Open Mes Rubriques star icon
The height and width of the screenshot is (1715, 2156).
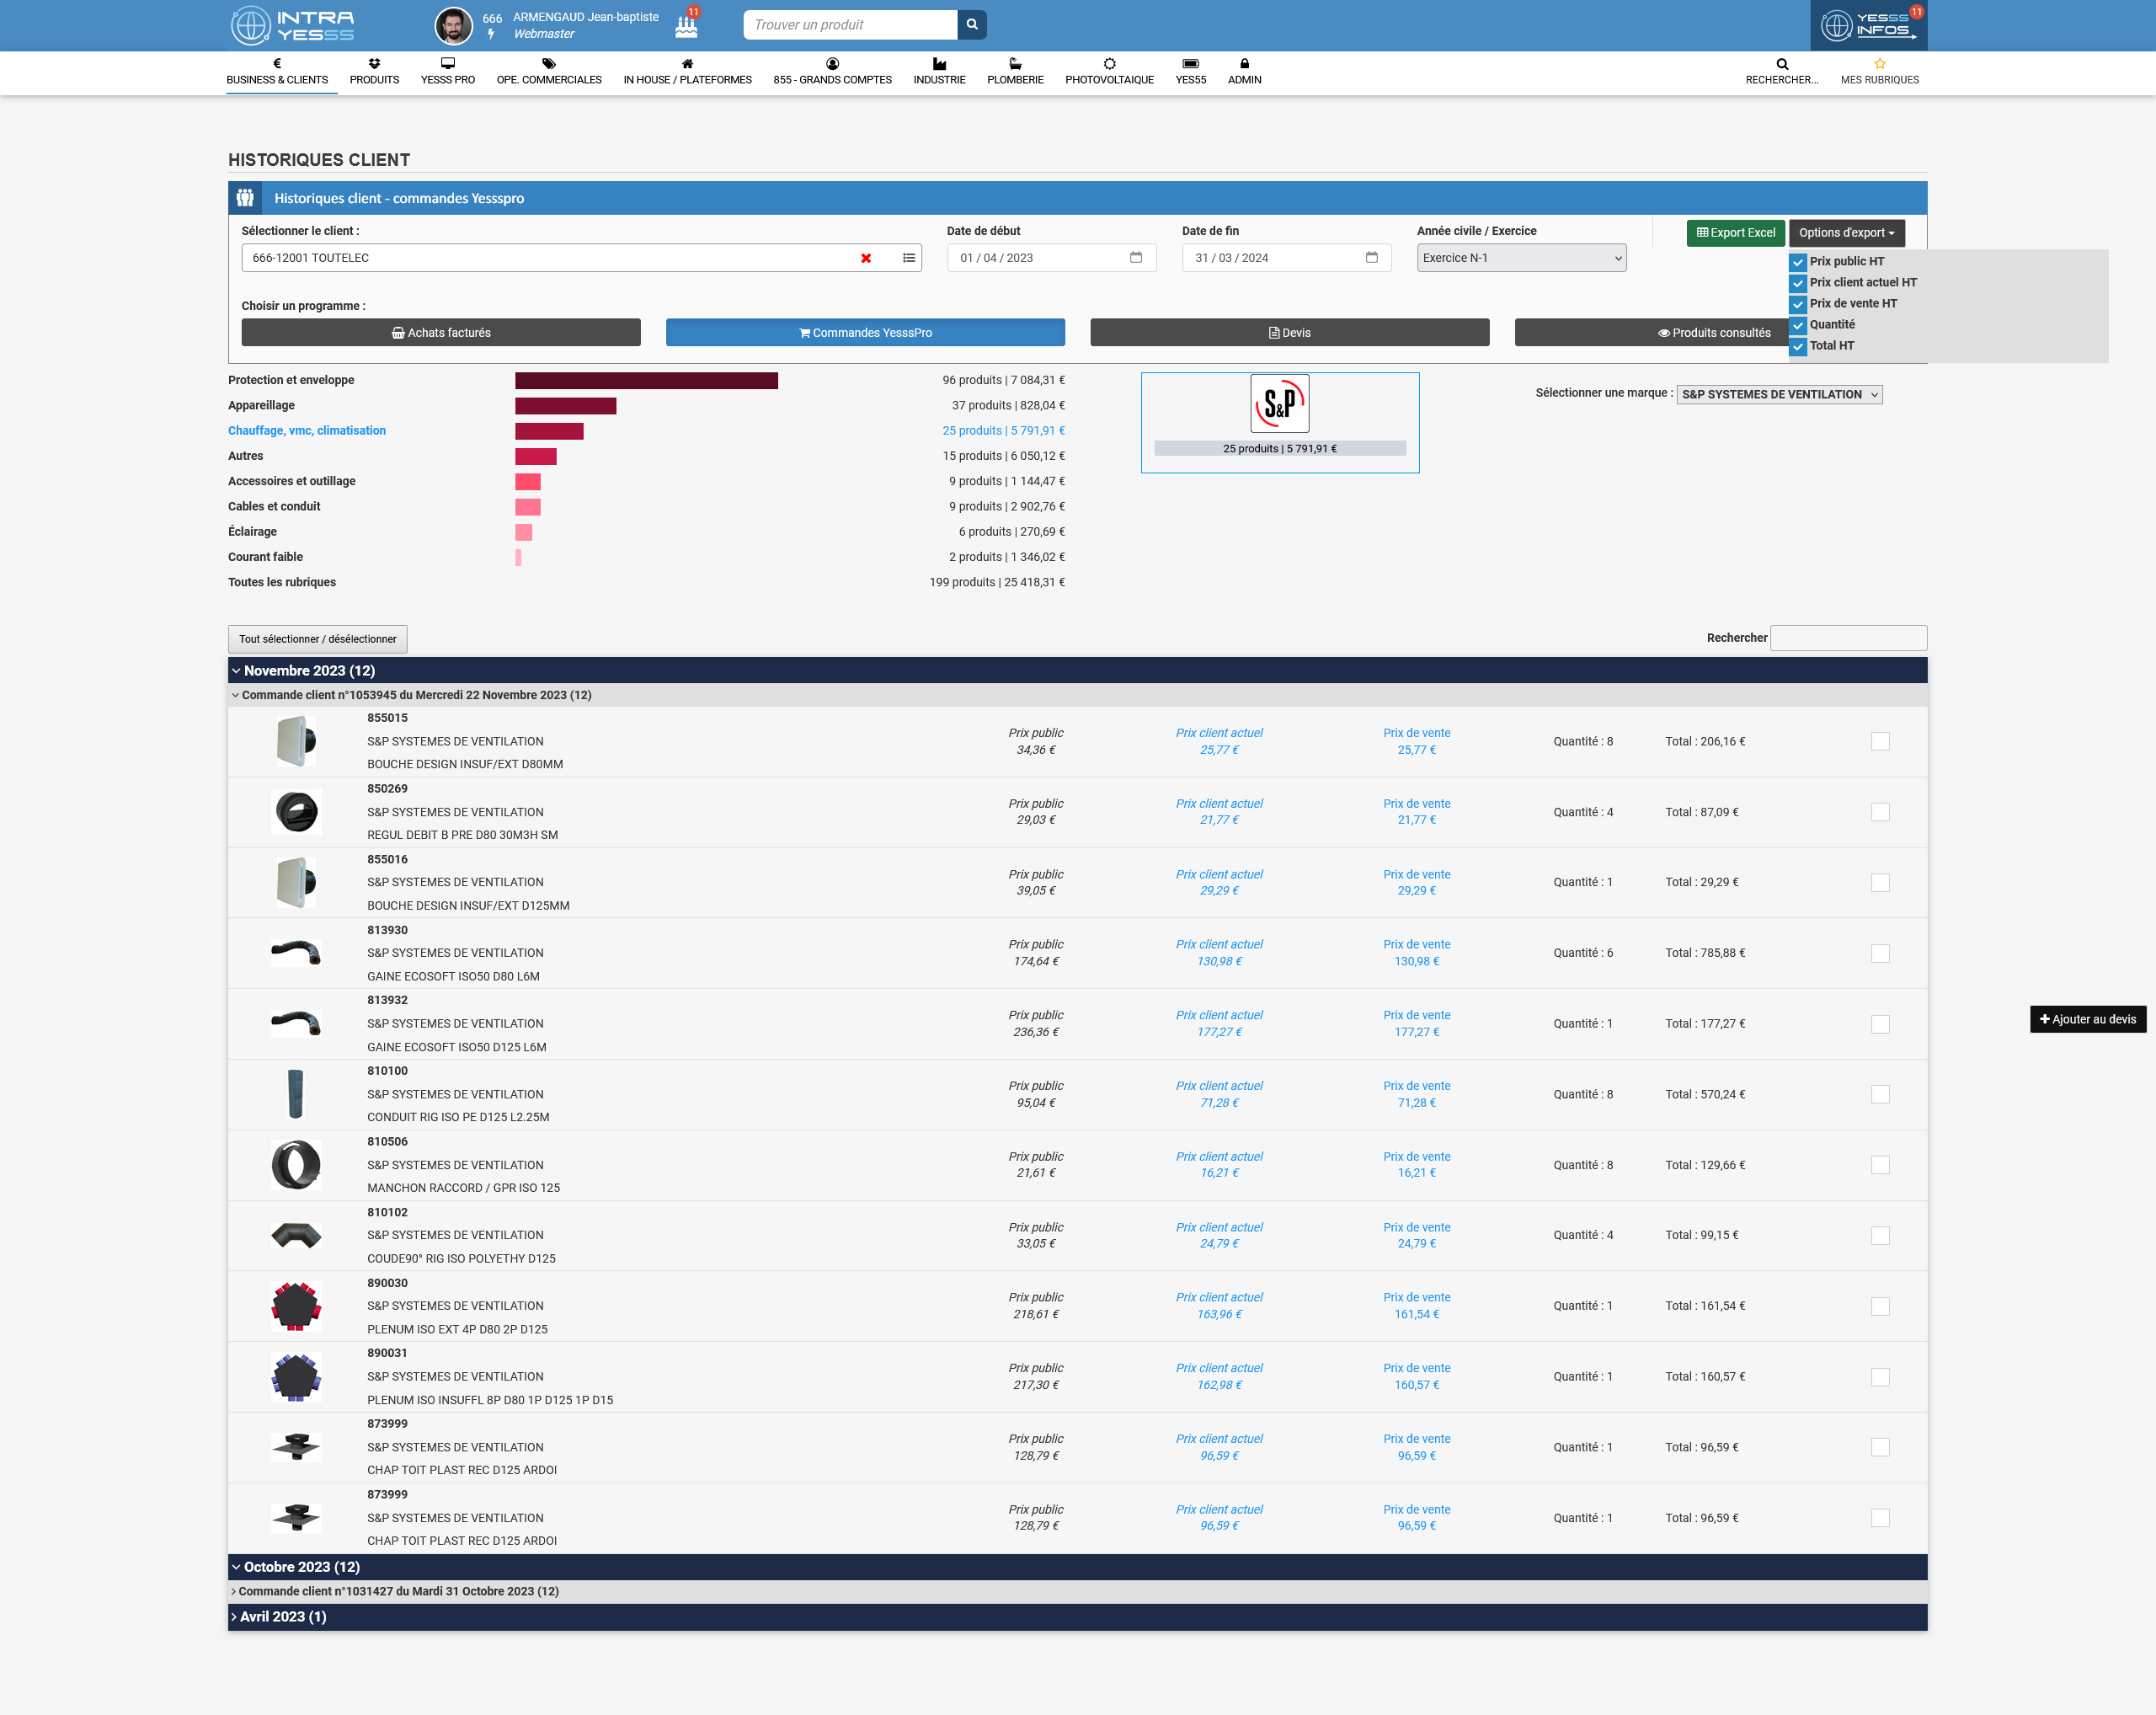tap(1879, 64)
